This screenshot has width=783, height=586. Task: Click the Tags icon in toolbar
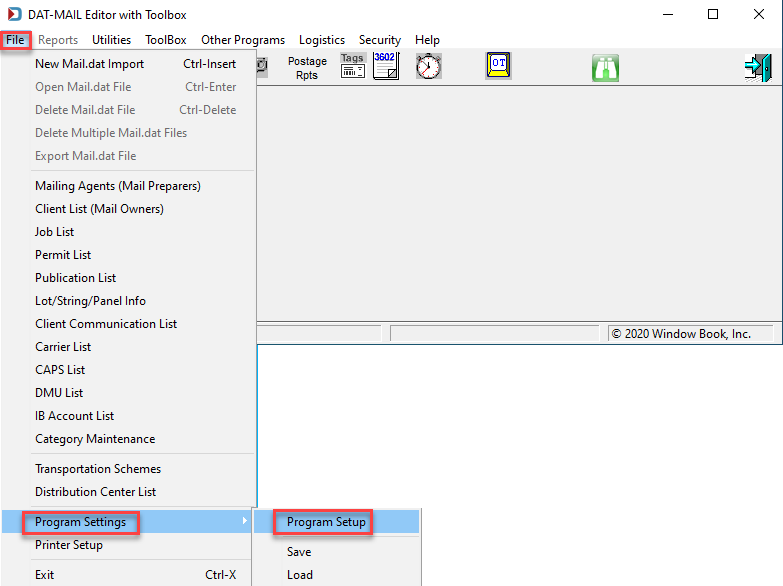(x=353, y=65)
